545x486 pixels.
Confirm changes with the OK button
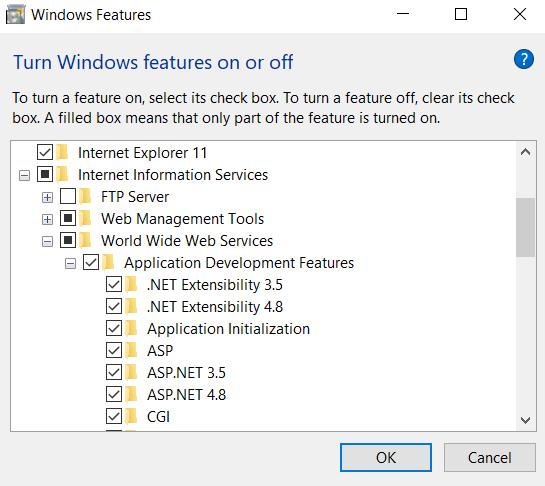[x=386, y=457]
